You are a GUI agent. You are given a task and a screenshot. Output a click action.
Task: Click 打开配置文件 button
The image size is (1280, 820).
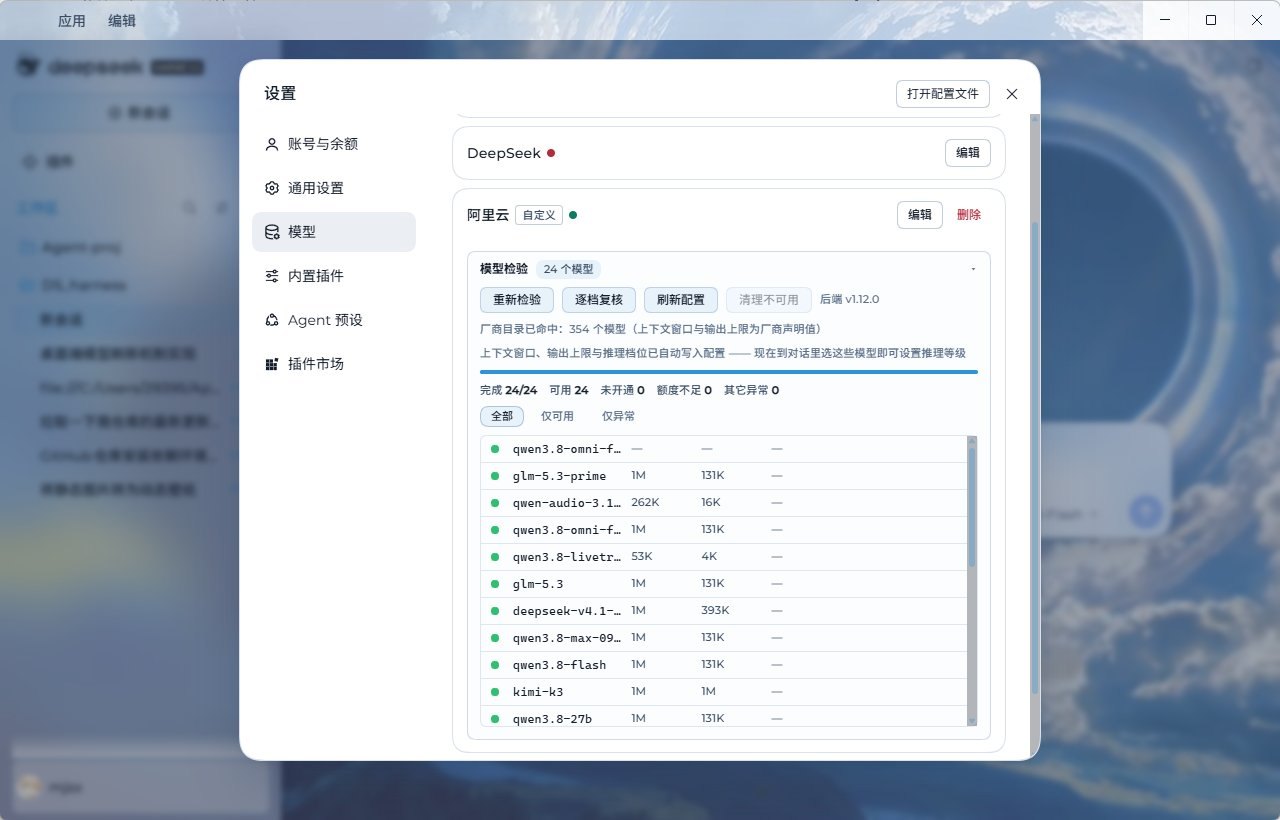tap(943, 94)
